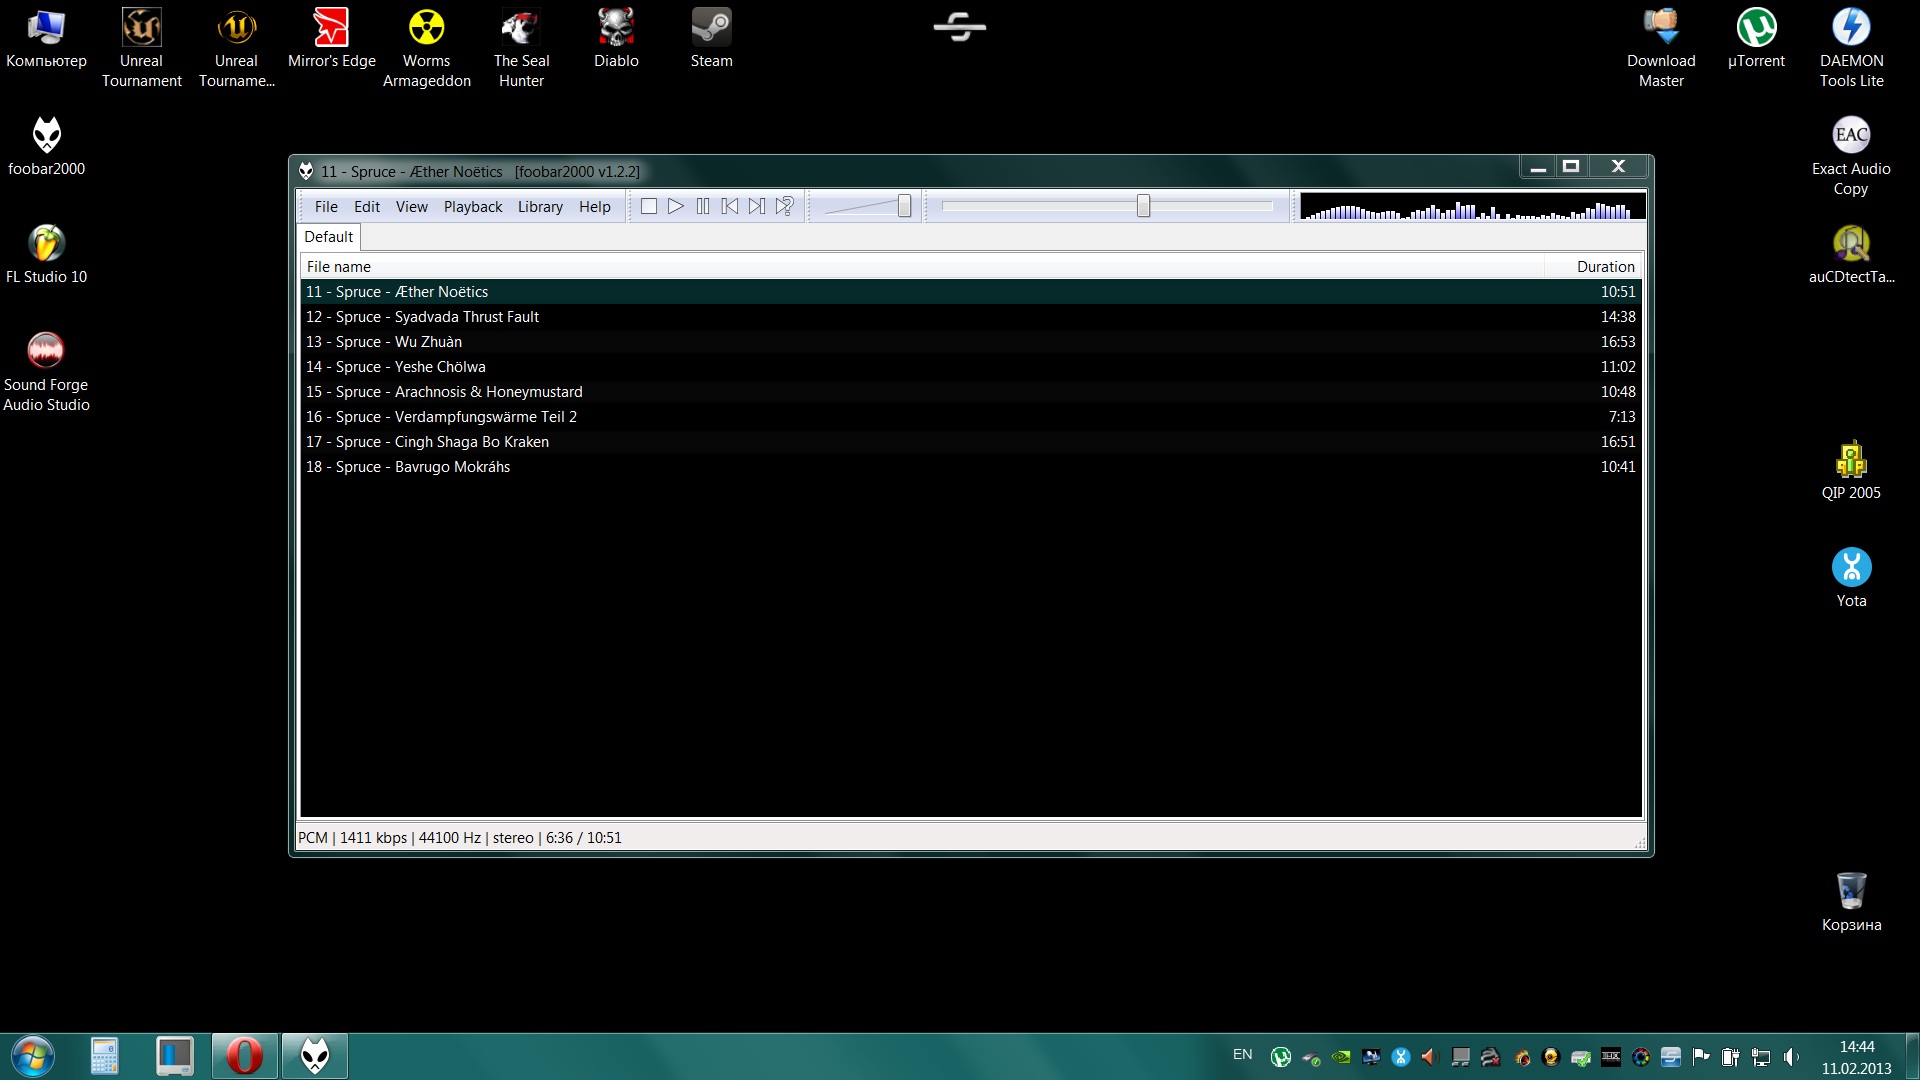Open the Edit menu
The image size is (1920, 1080).
click(367, 207)
